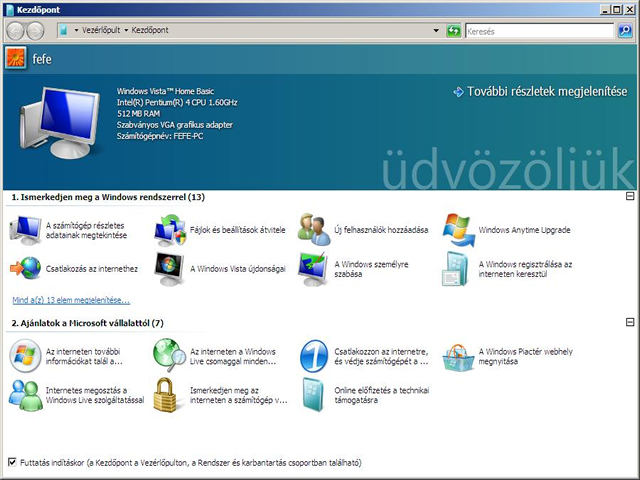Click the padlock security icon
Viewport: 640px width, 480px height.
pyautogui.click(x=165, y=395)
